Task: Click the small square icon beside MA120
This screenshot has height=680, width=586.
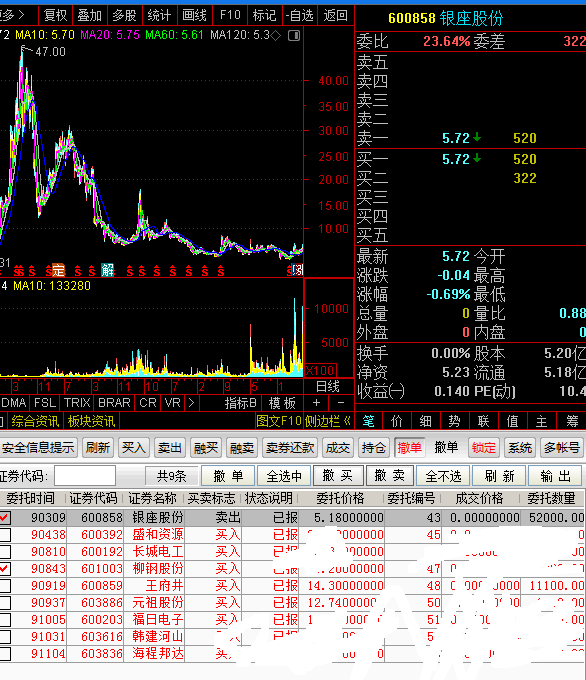Action: 294,36
